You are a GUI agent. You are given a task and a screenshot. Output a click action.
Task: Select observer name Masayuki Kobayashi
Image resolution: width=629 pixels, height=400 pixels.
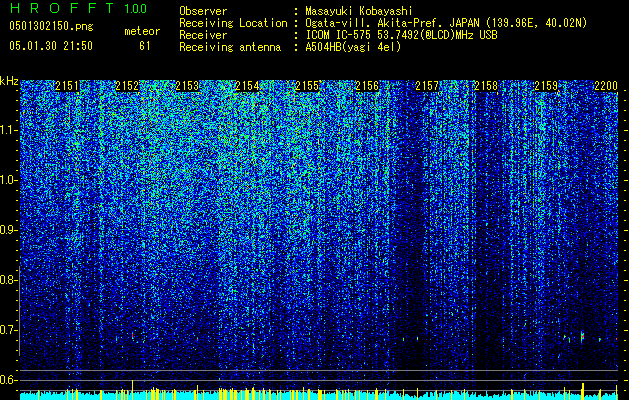(358, 11)
